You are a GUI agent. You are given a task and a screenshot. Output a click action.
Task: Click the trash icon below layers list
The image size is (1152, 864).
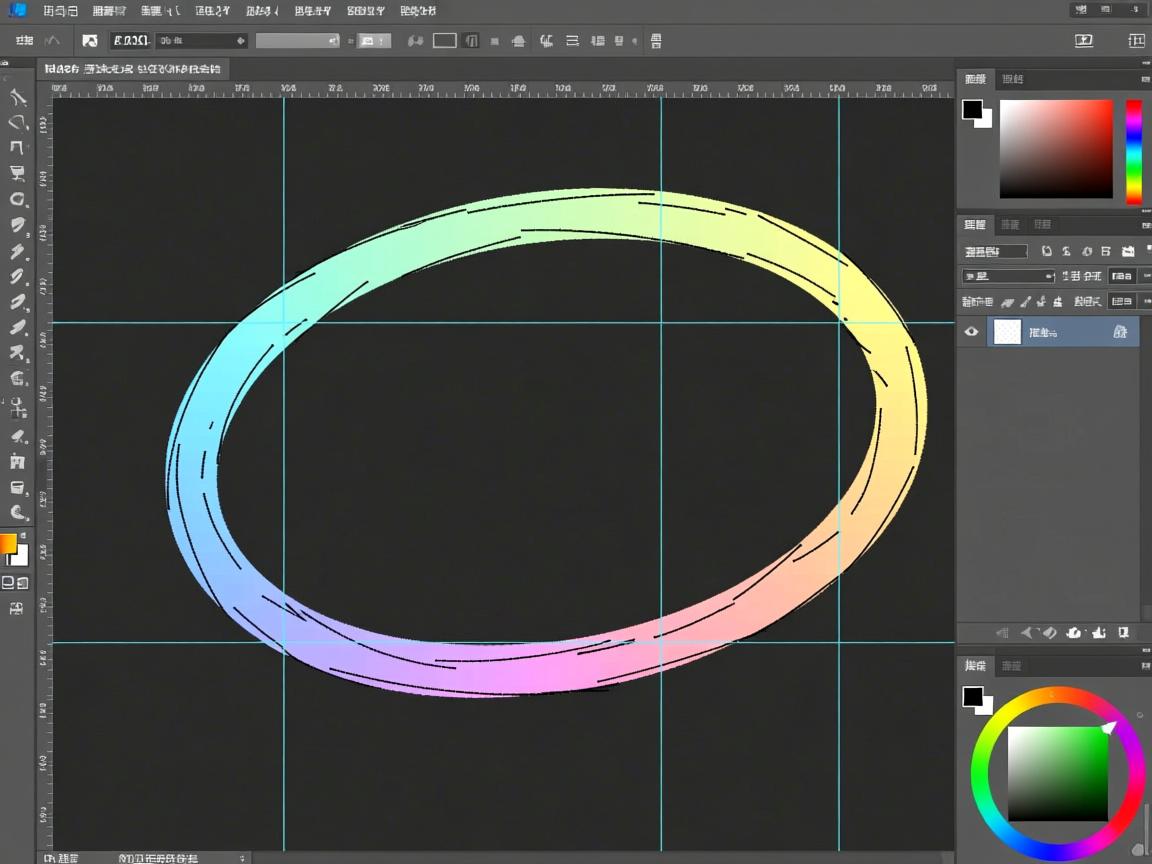[1123, 633]
